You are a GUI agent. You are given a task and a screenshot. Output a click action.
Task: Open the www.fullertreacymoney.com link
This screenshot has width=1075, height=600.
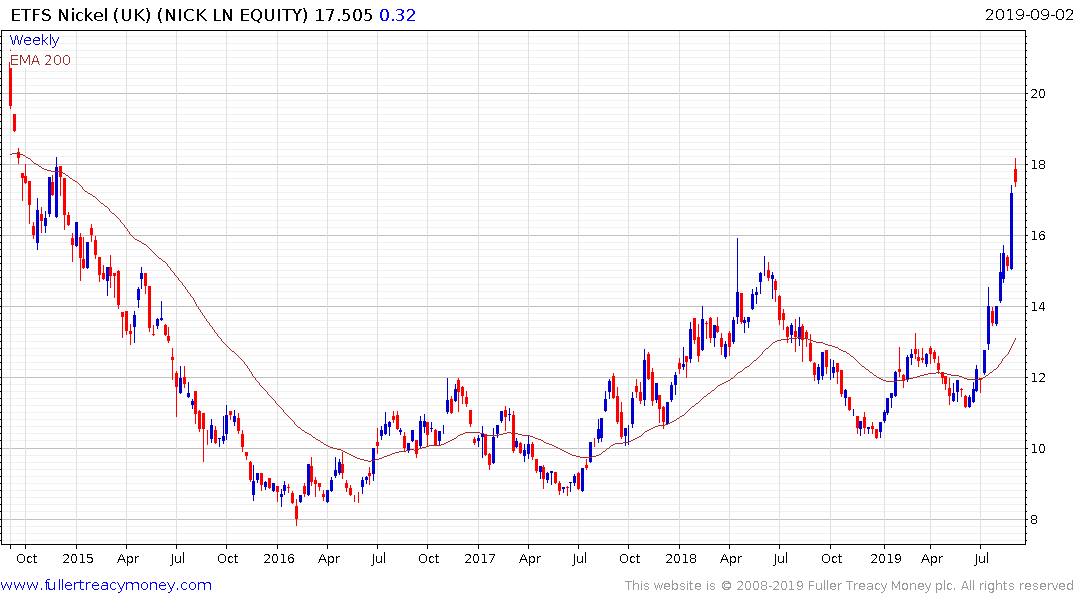coord(106,585)
